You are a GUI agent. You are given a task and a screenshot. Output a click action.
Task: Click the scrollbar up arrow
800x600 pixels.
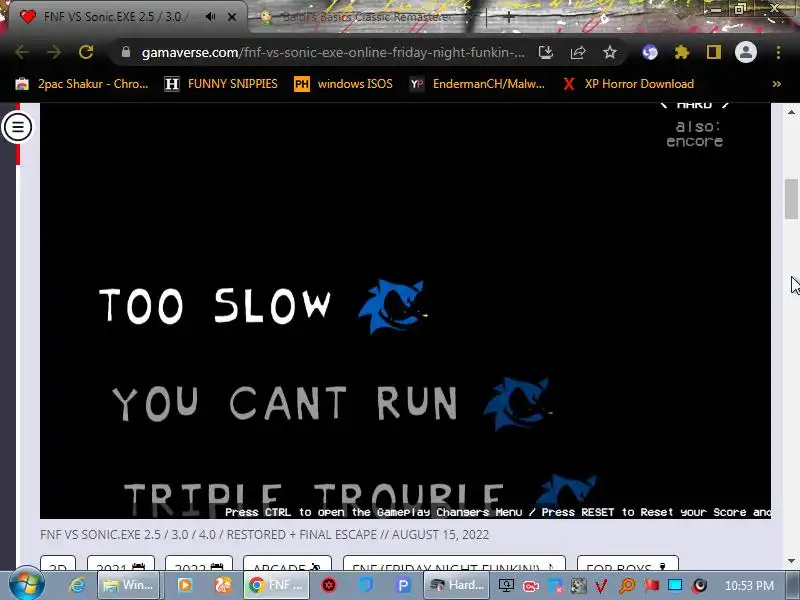(791, 112)
